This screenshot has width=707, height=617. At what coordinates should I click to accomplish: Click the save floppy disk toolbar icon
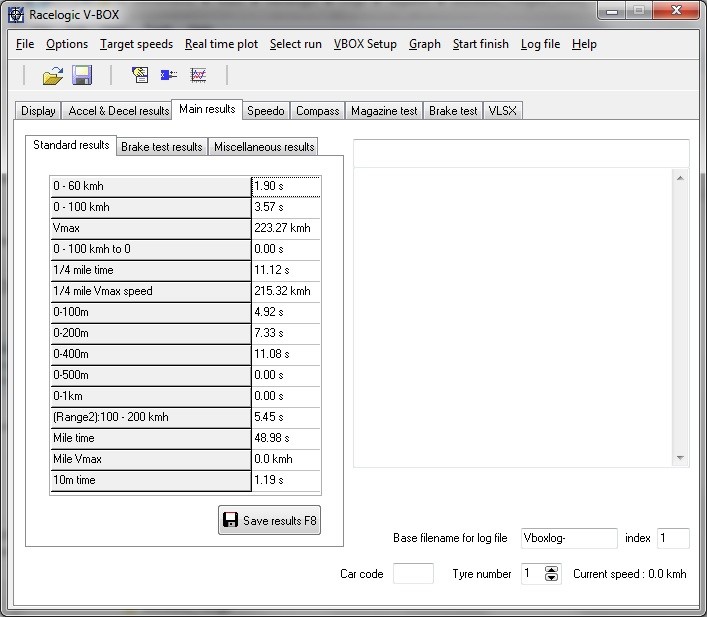click(x=82, y=75)
